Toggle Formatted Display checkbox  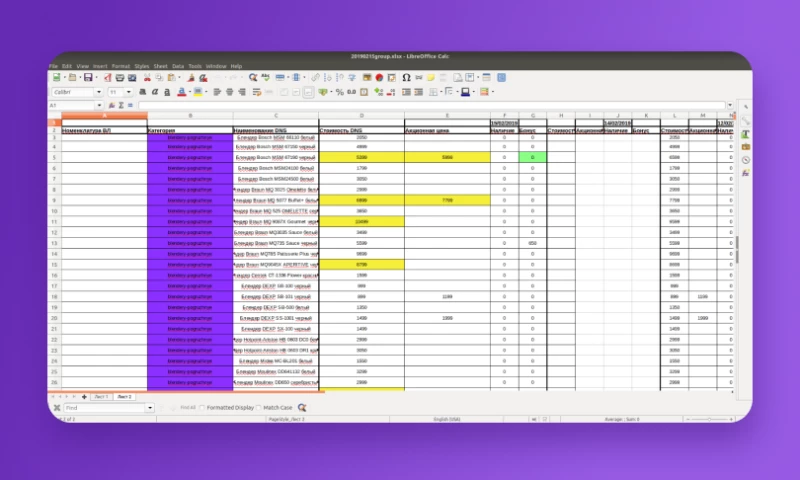(202, 408)
